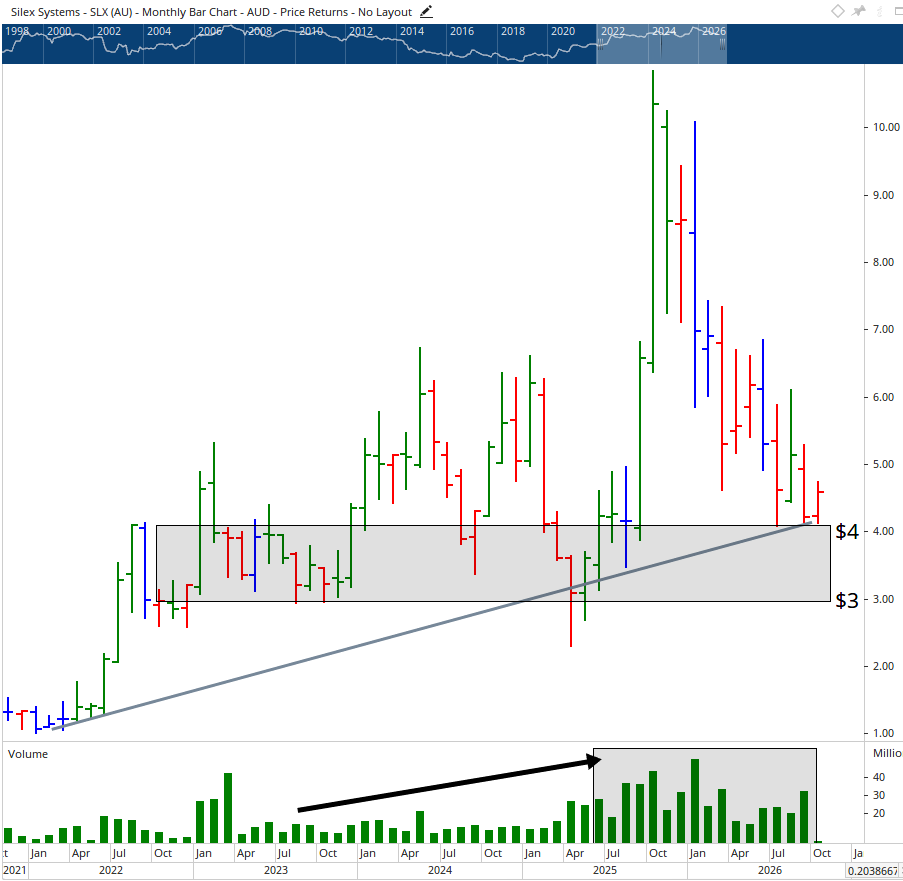This screenshot has width=903, height=881.
Task: Click the $4 annotation label
Action: [847, 531]
